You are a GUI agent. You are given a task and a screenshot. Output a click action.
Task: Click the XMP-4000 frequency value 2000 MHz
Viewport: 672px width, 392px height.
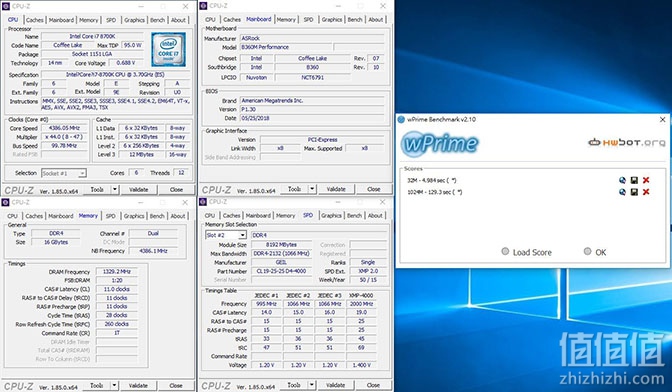361,304
